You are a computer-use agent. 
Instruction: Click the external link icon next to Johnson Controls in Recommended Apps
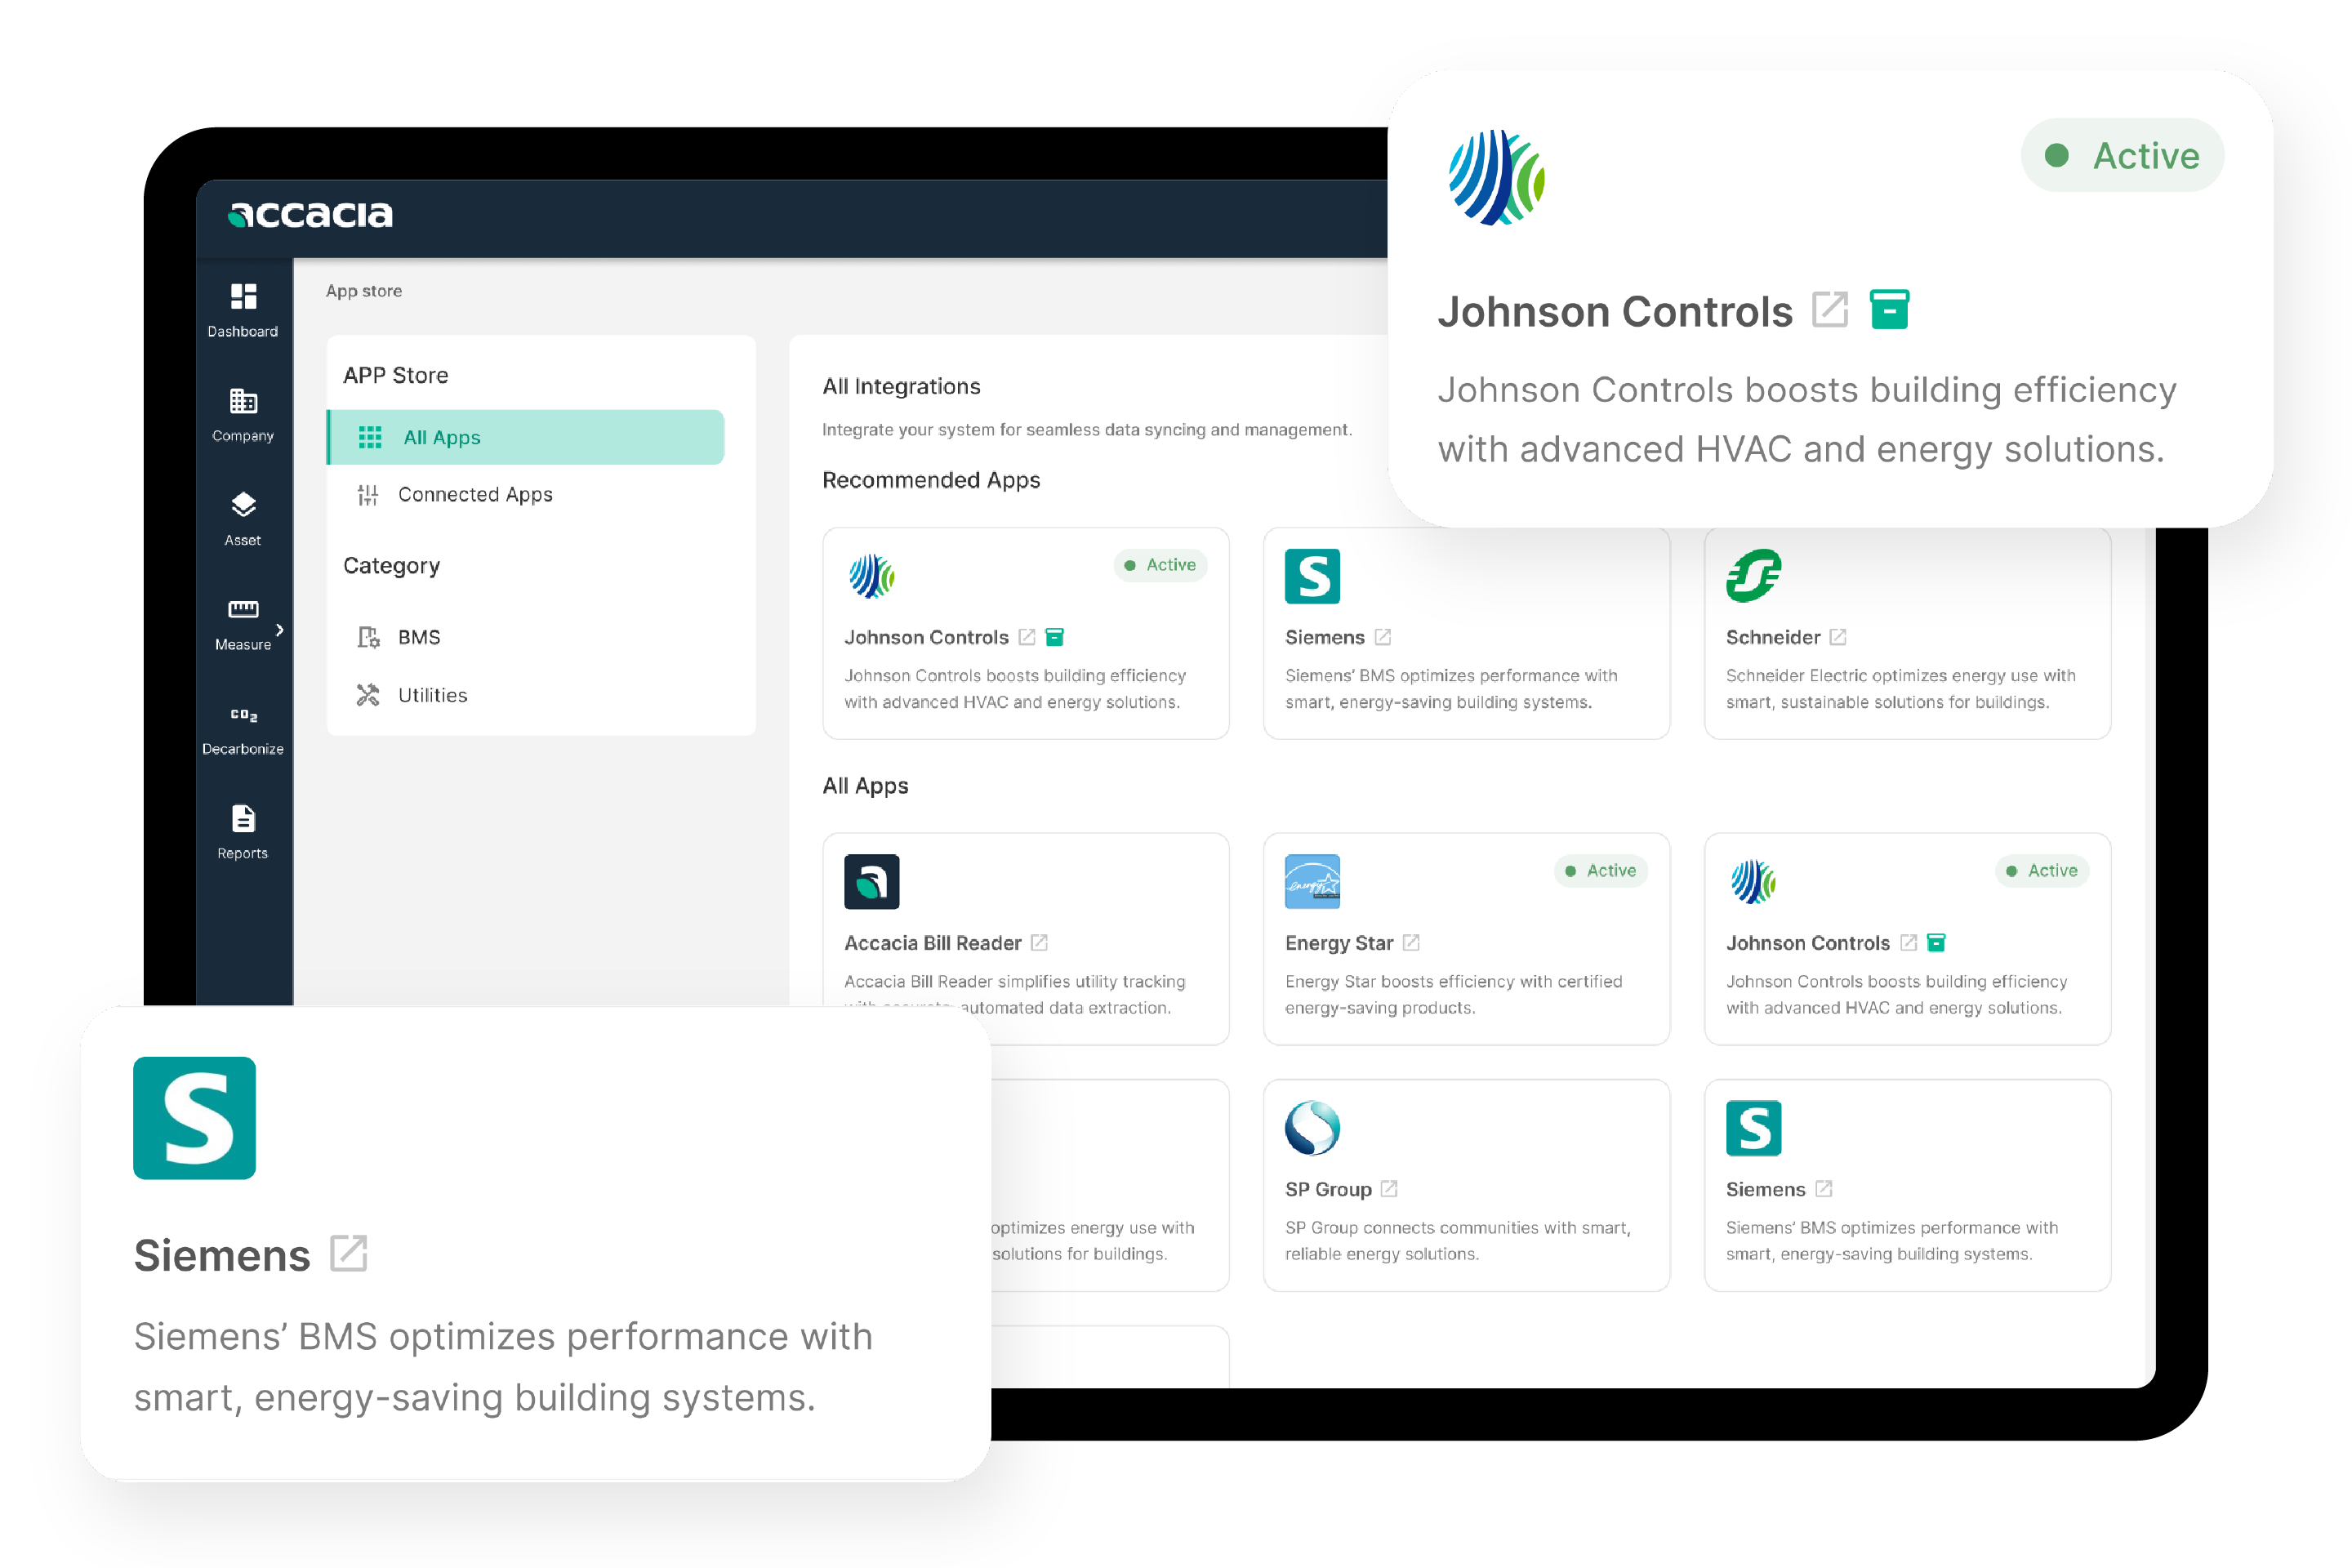[x=1027, y=637]
